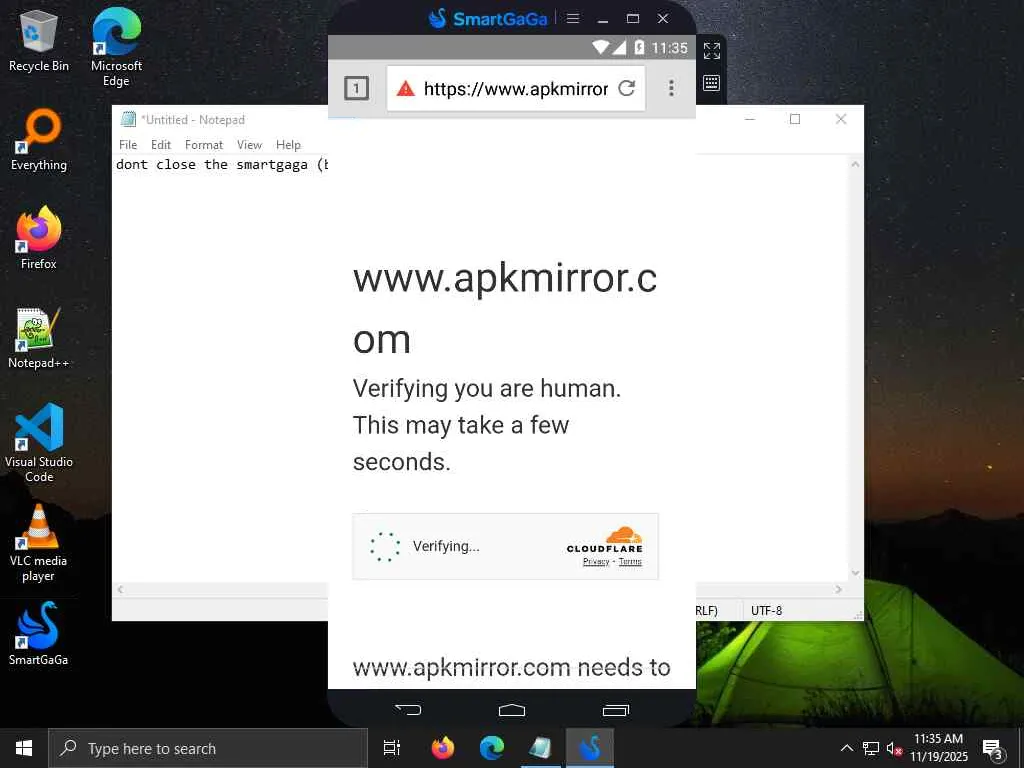Click UTF-8 in Notepad status bar
The height and width of the screenshot is (768, 1024).
pos(766,611)
